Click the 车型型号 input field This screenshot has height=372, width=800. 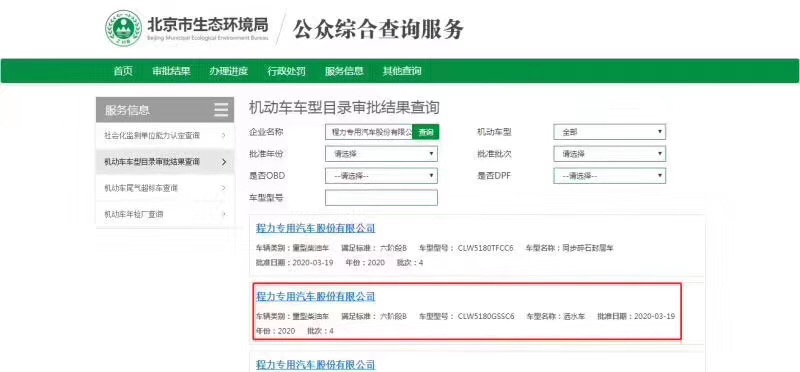tap(382, 197)
